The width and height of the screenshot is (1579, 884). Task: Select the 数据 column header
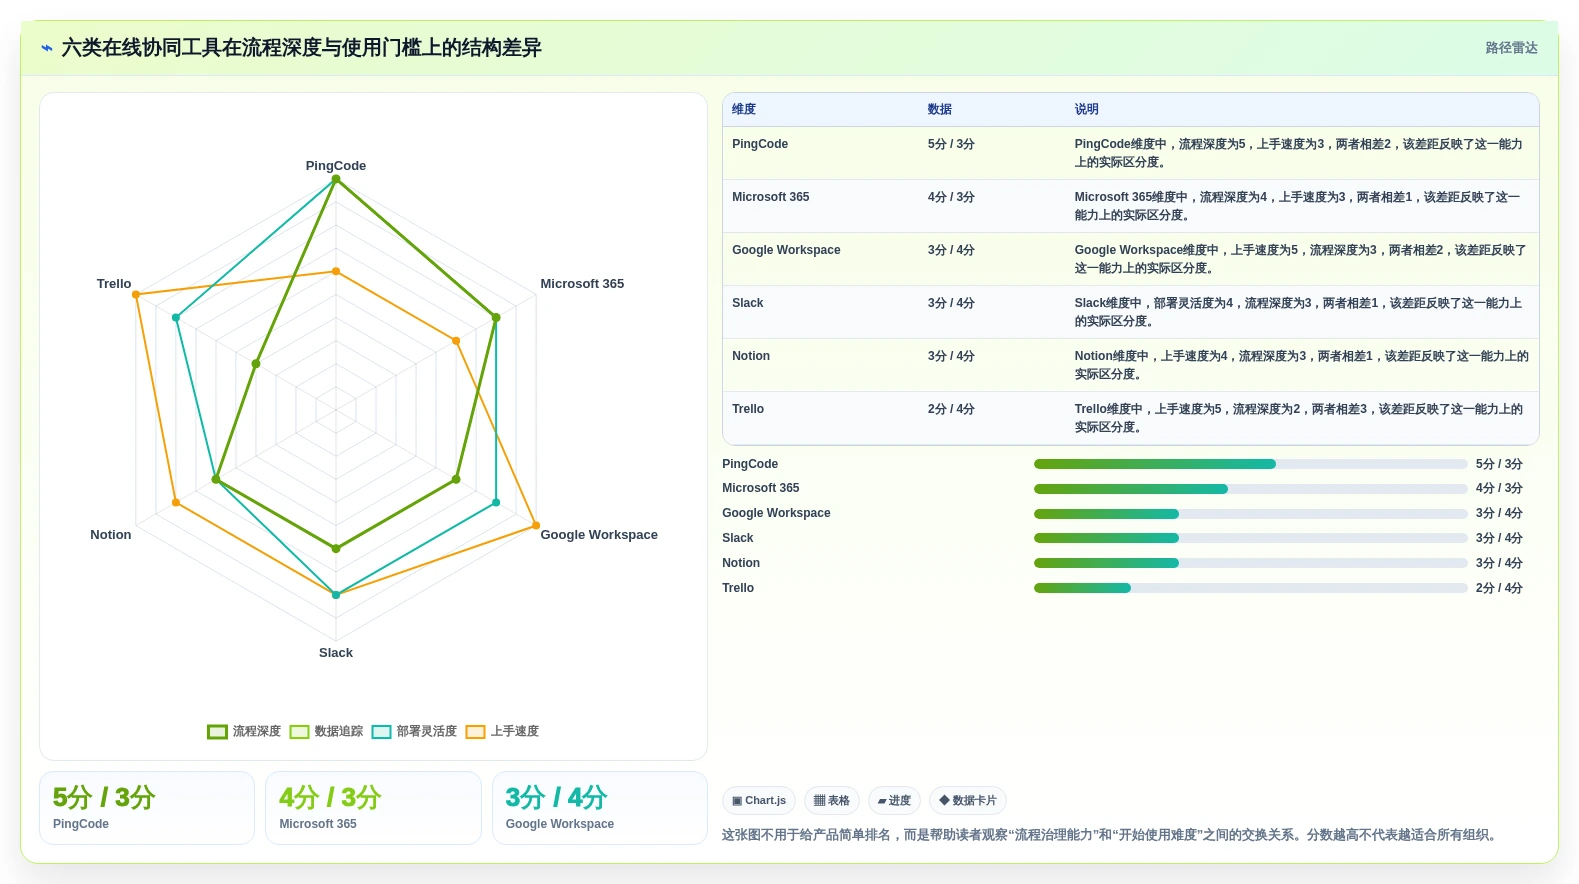940,110
